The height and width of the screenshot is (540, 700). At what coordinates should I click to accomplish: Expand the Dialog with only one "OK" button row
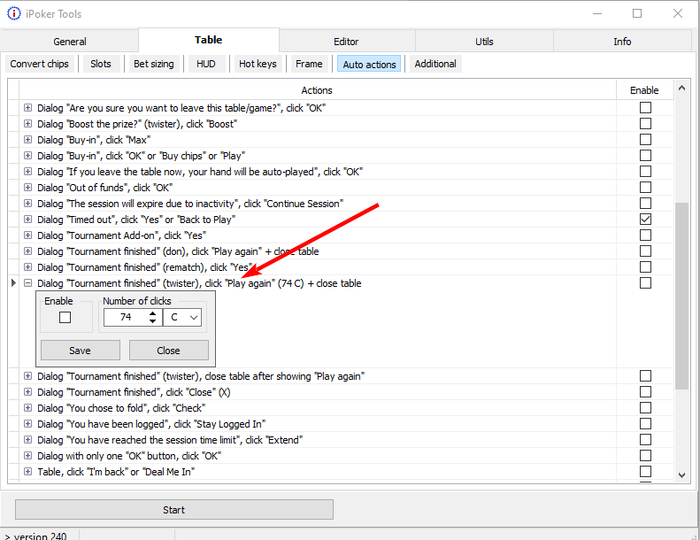(28, 456)
